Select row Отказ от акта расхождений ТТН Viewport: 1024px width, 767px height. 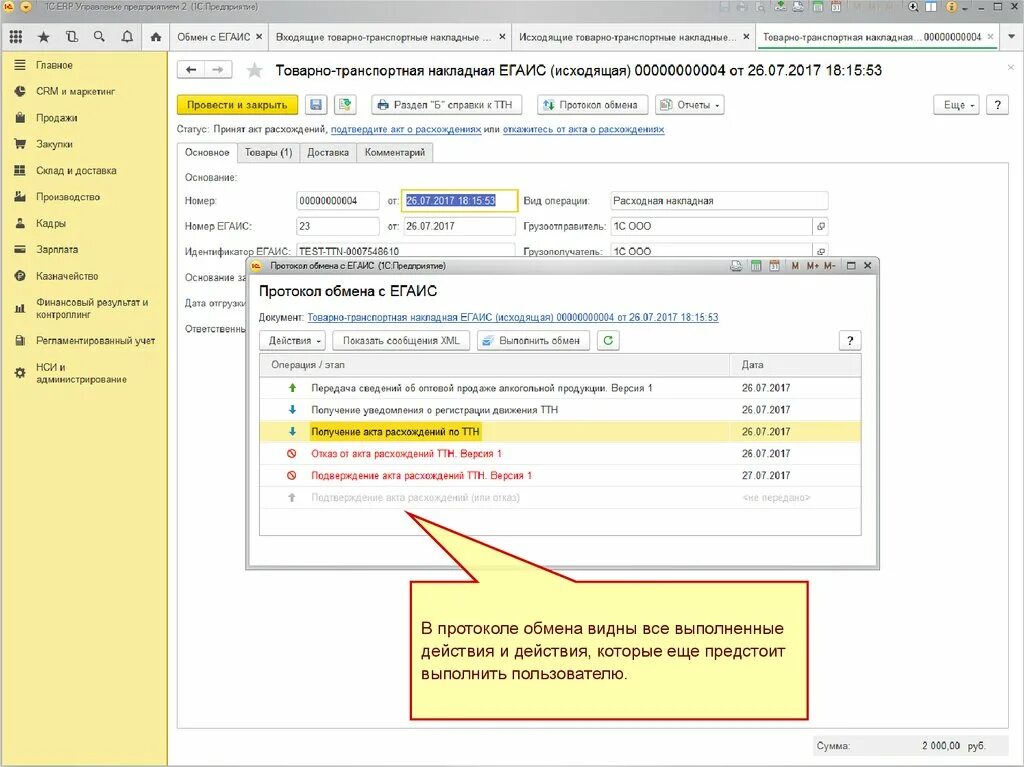pyautogui.click(x=560, y=453)
